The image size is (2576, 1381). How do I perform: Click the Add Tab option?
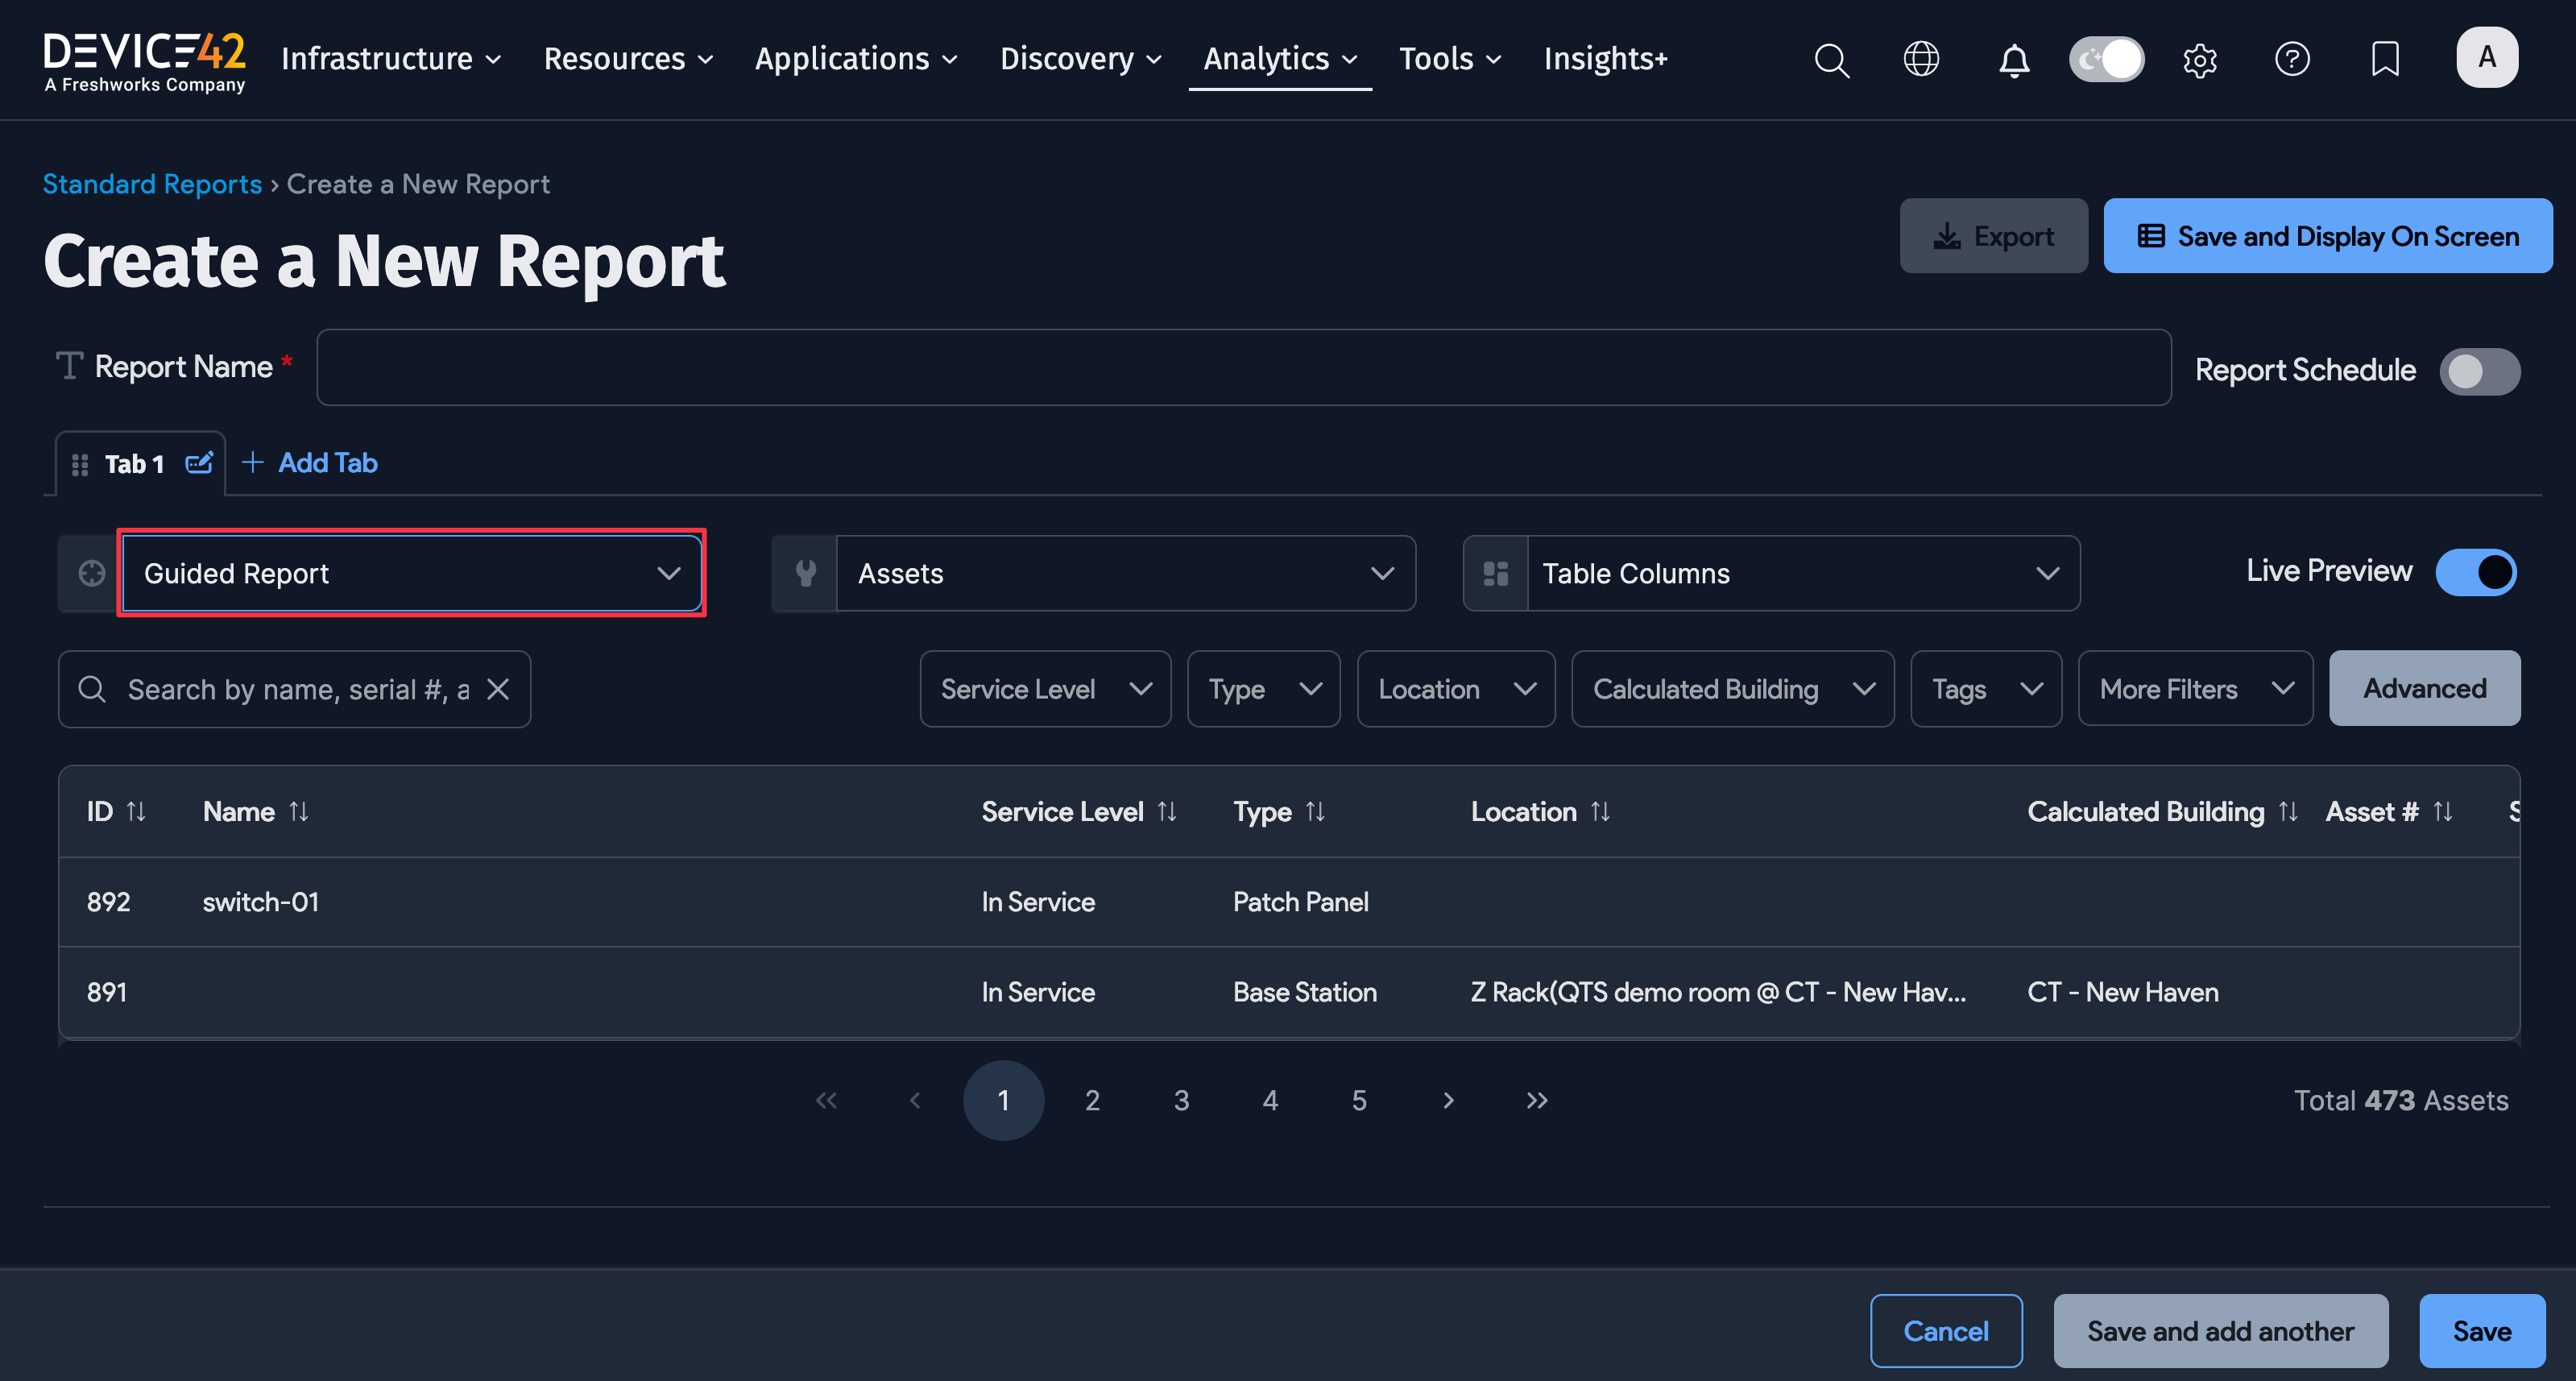310,463
